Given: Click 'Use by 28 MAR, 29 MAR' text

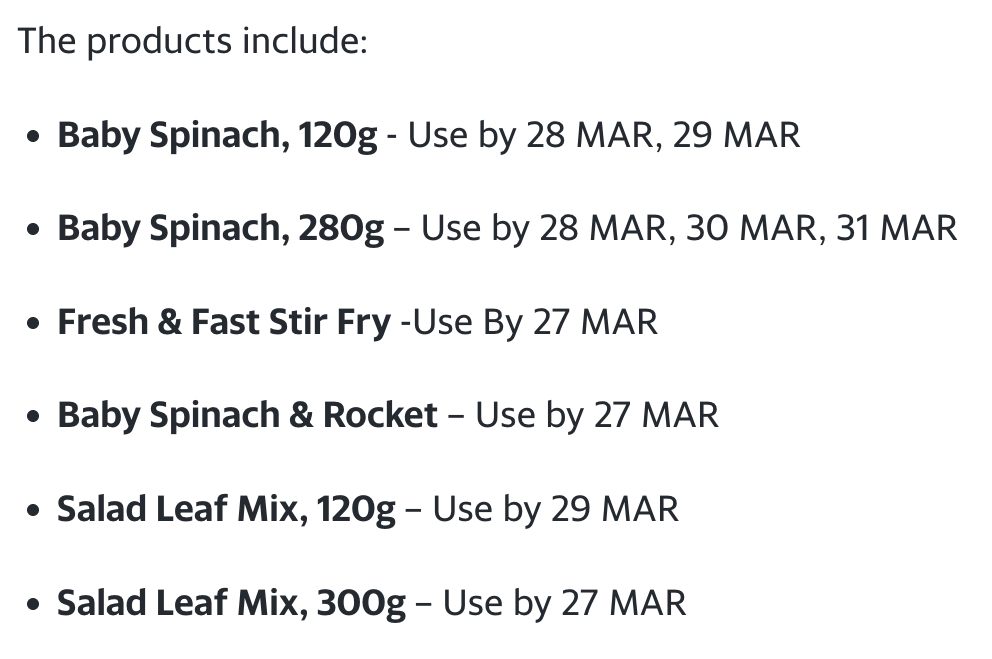Looking at the screenshot, I should pos(604,135).
